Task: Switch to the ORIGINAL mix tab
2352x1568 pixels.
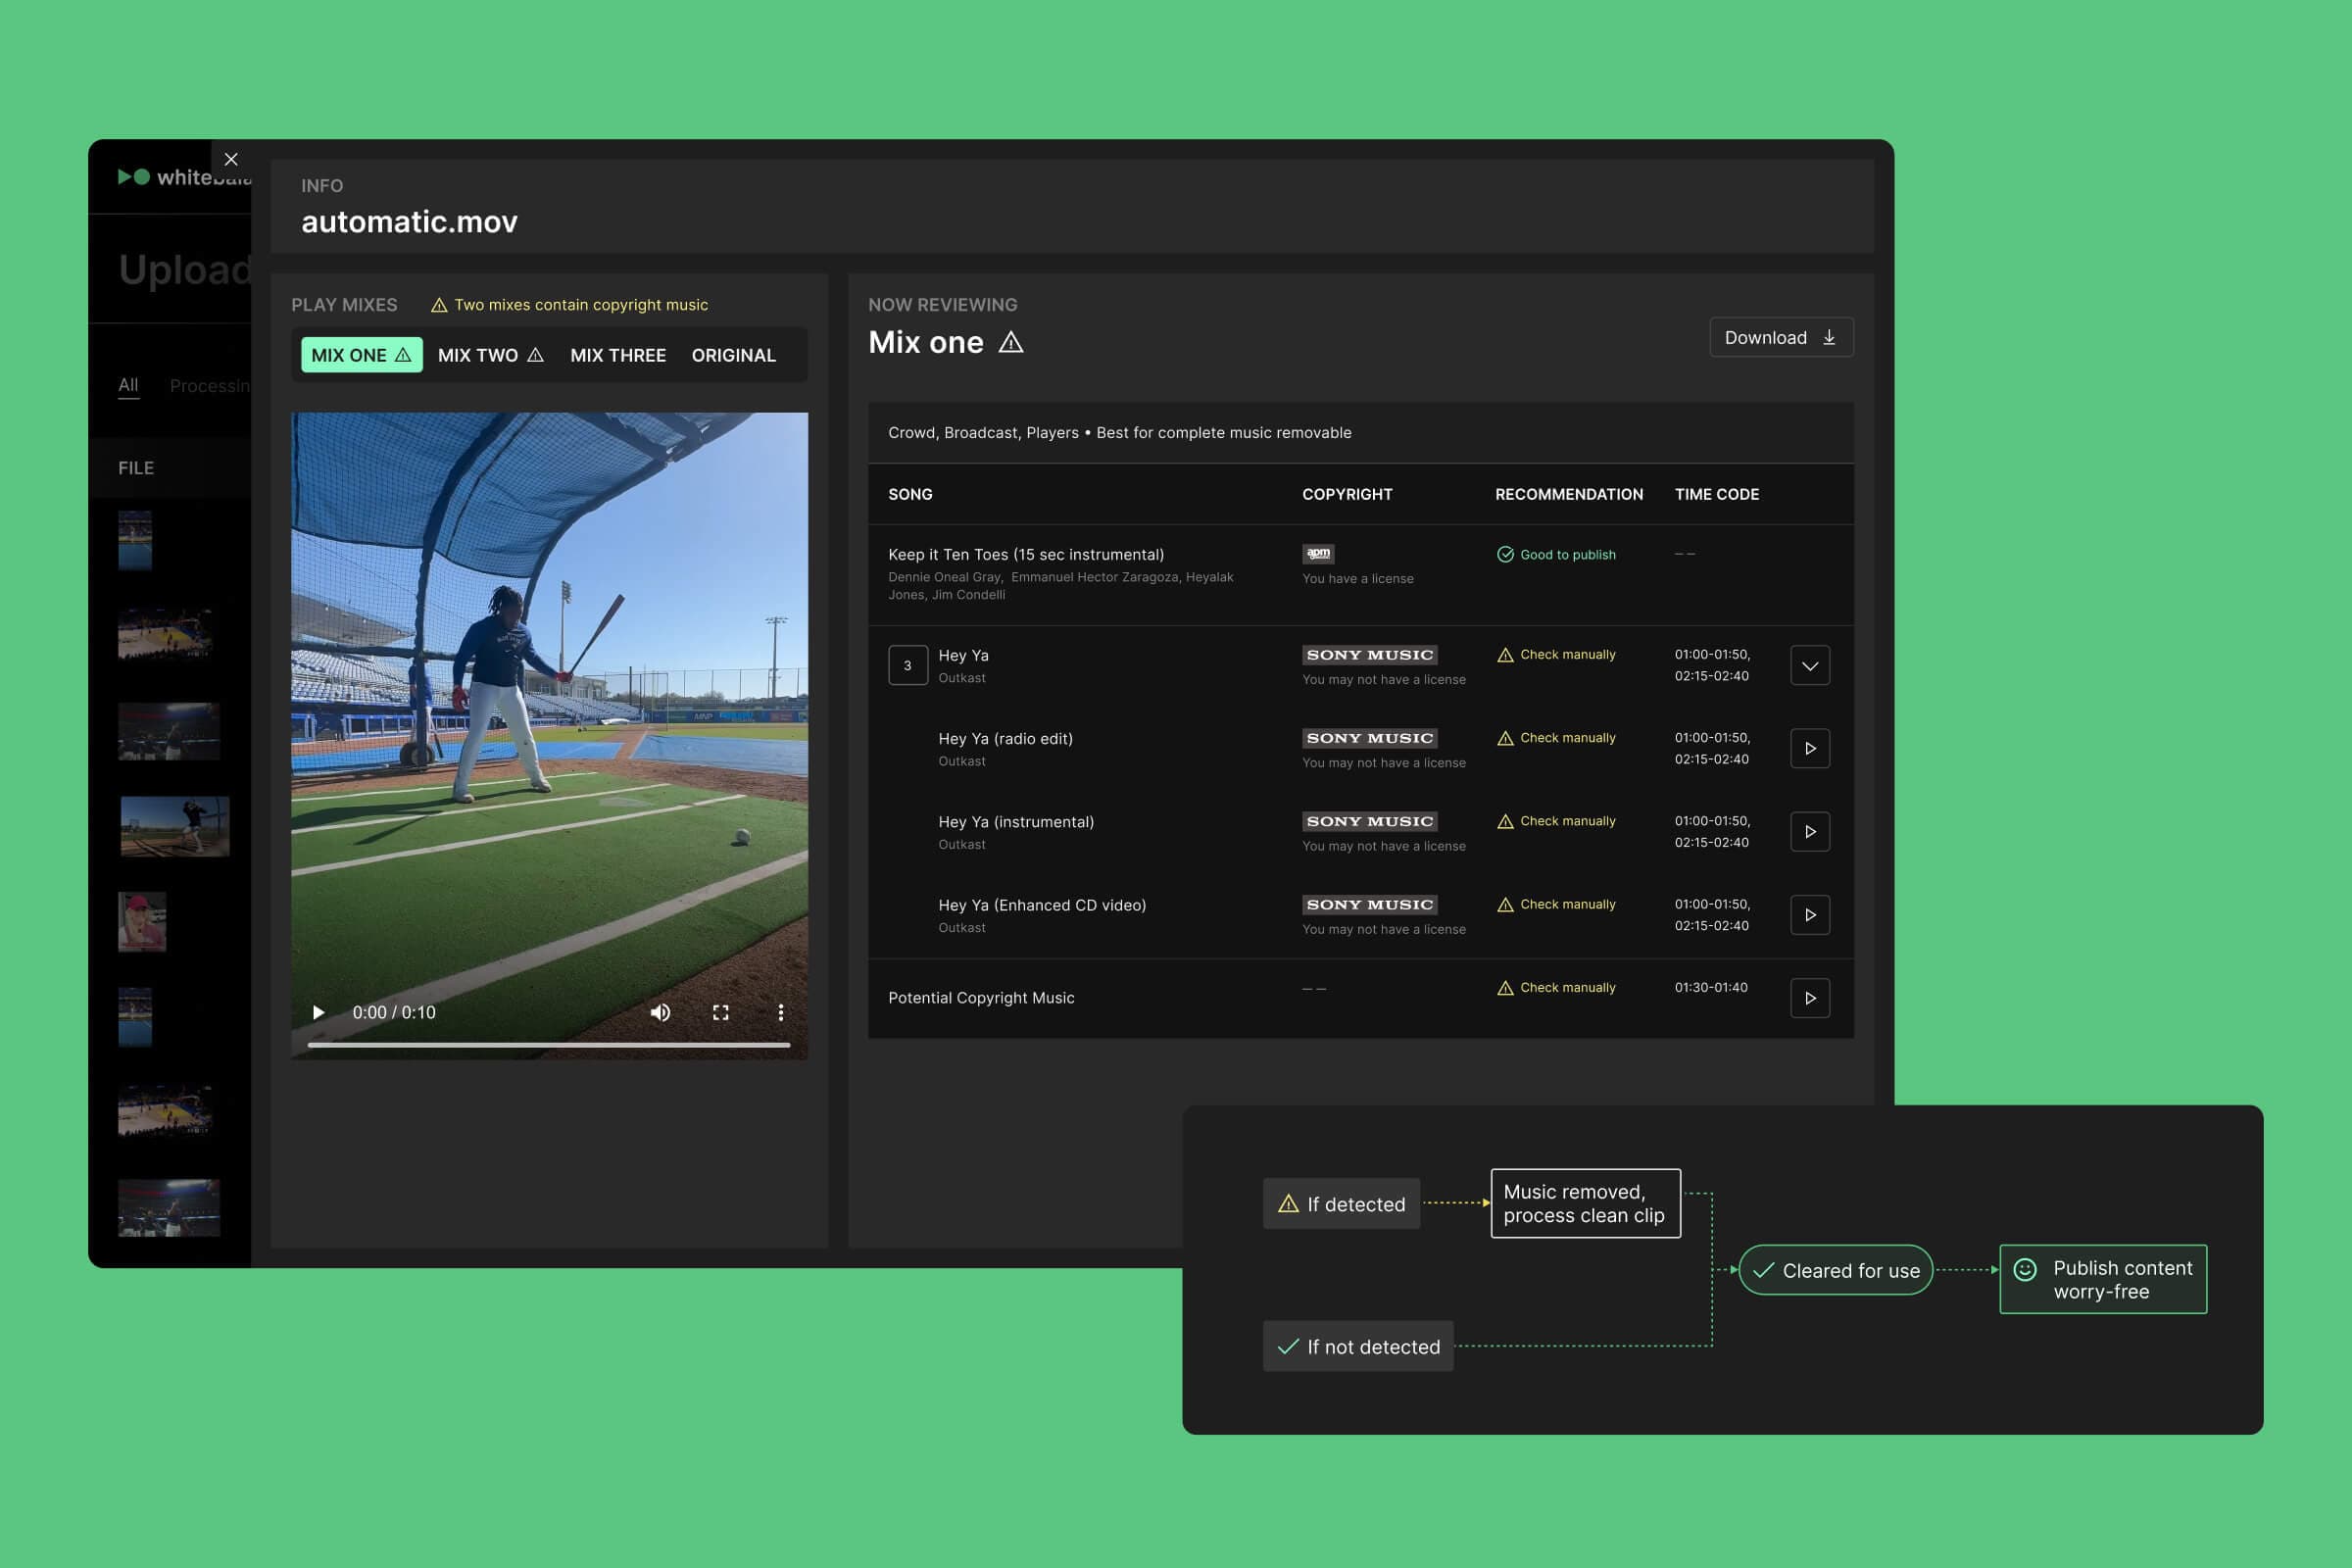Action: click(x=733, y=355)
